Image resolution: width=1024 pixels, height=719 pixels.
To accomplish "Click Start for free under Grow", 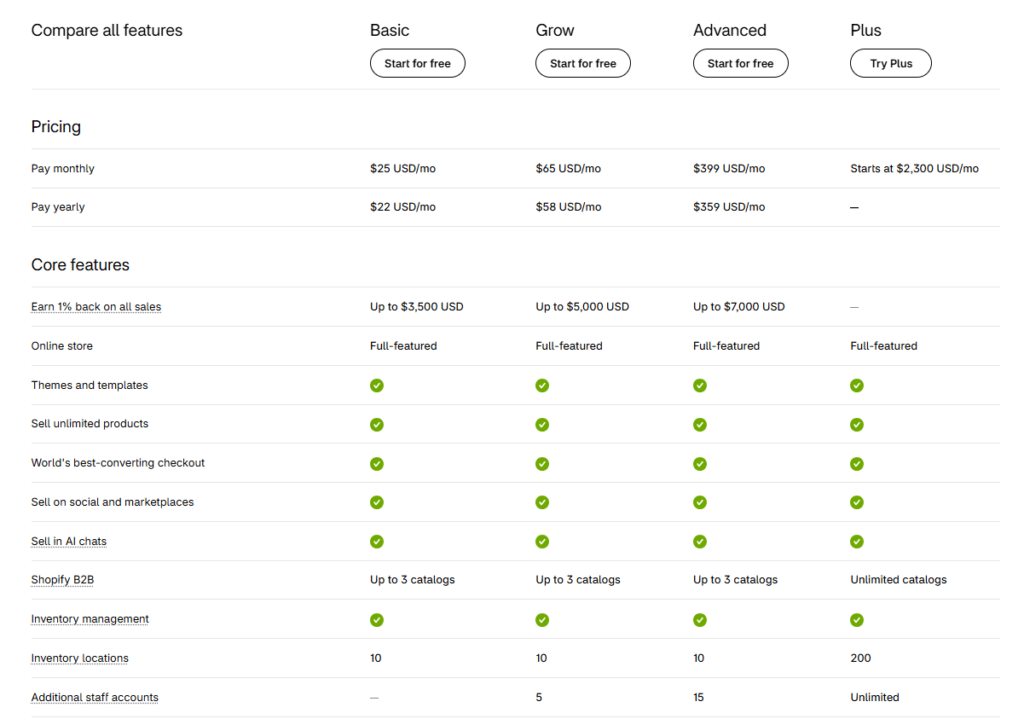I will (583, 63).
